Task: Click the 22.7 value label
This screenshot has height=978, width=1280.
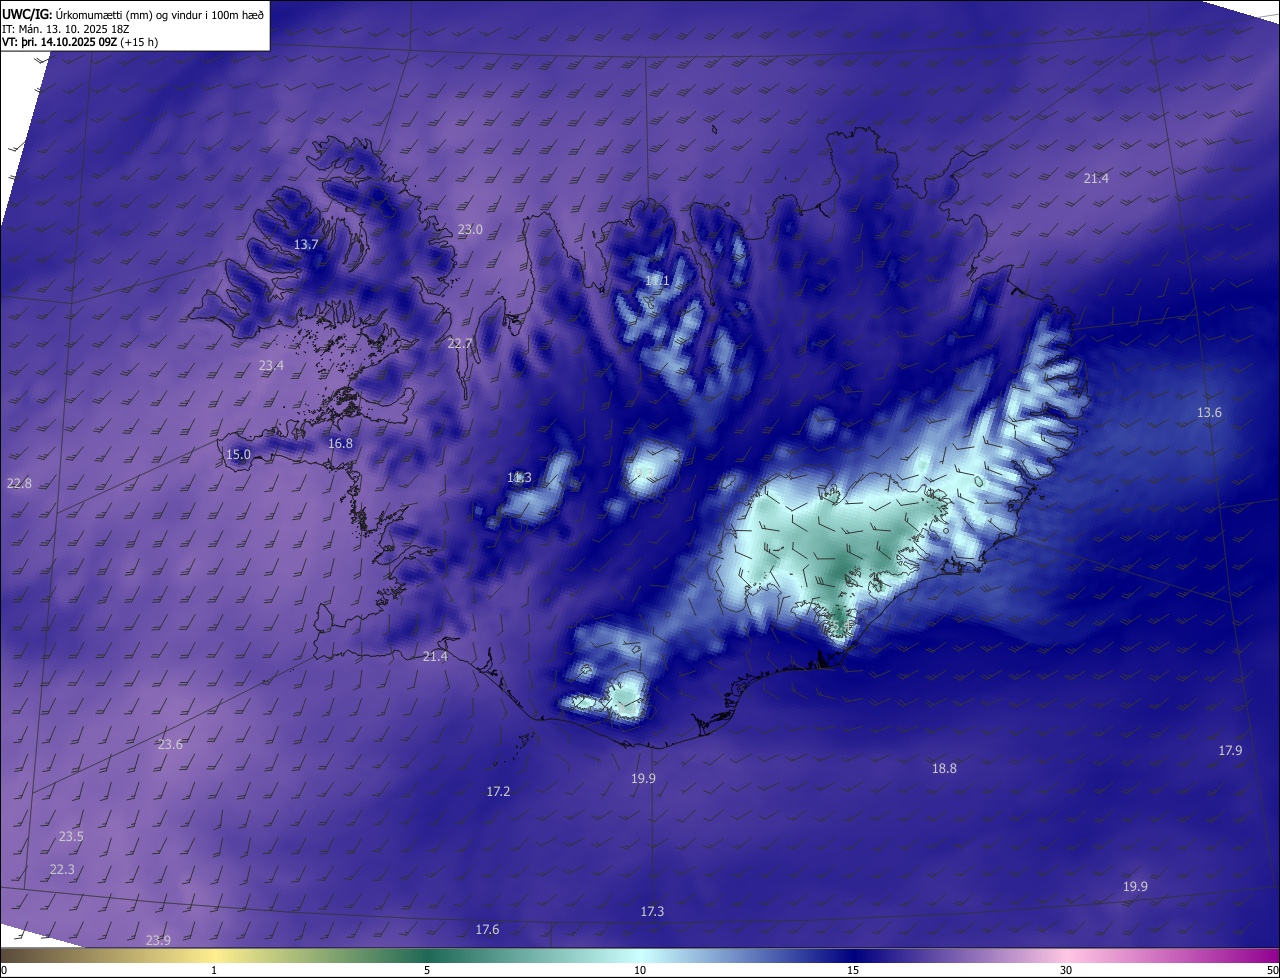Action: pos(460,344)
